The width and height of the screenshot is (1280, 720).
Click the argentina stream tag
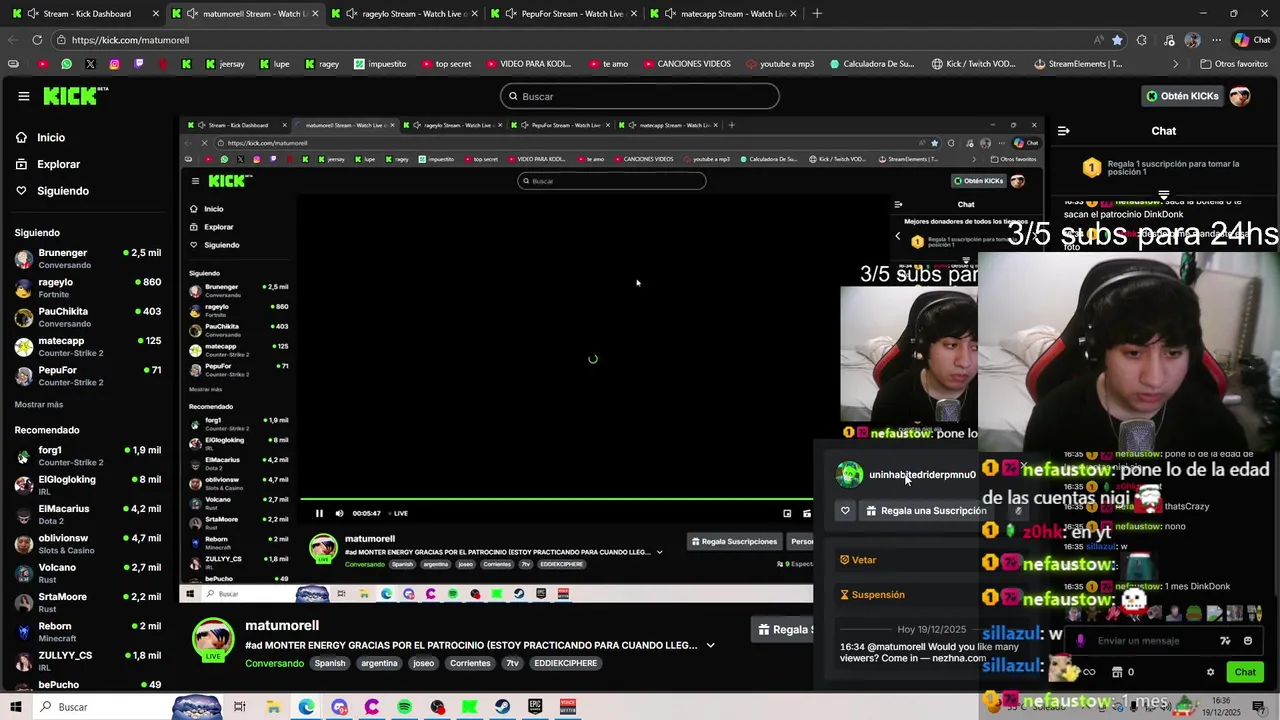pos(379,664)
